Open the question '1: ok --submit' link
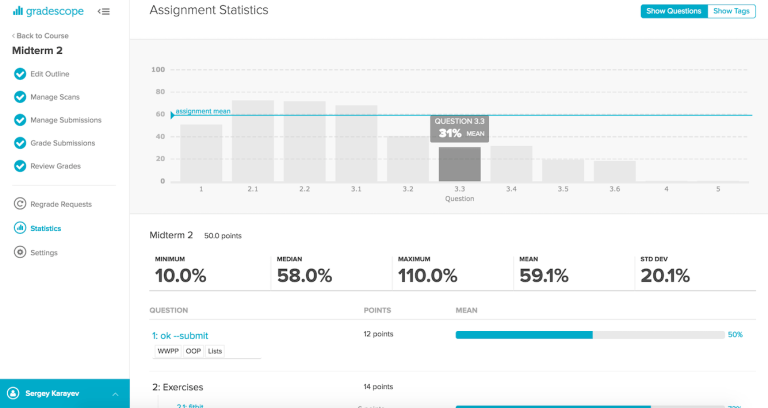The height and width of the screenshot is (408, 768). point(179,335)
